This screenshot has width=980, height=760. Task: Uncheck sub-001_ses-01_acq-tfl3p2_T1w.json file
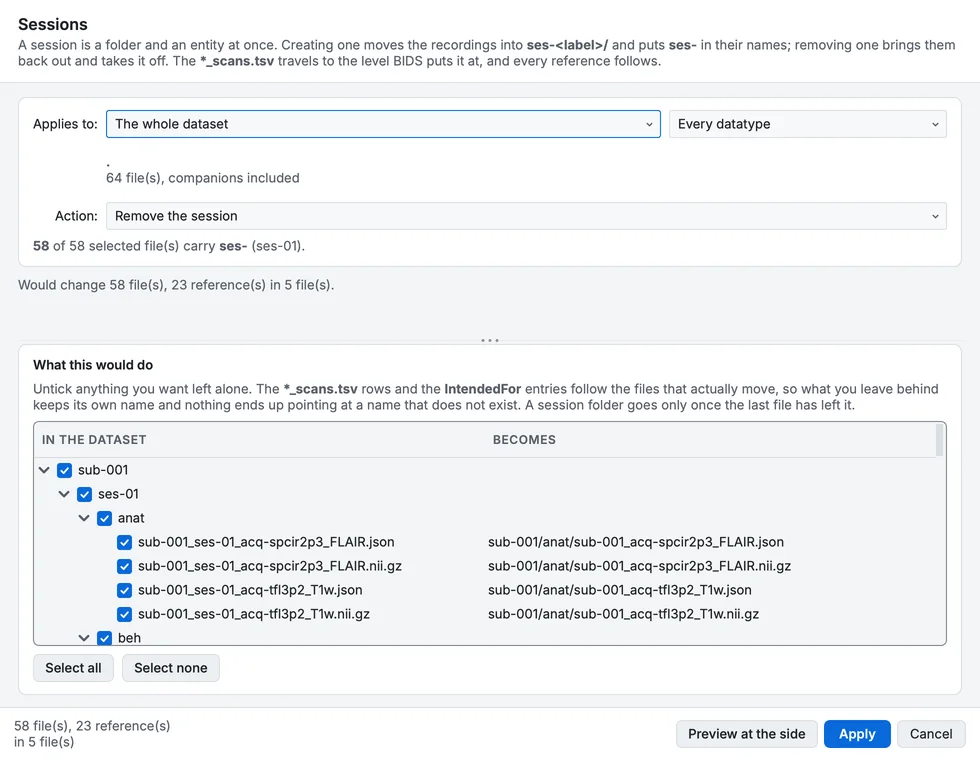click(x=124, y=590)
